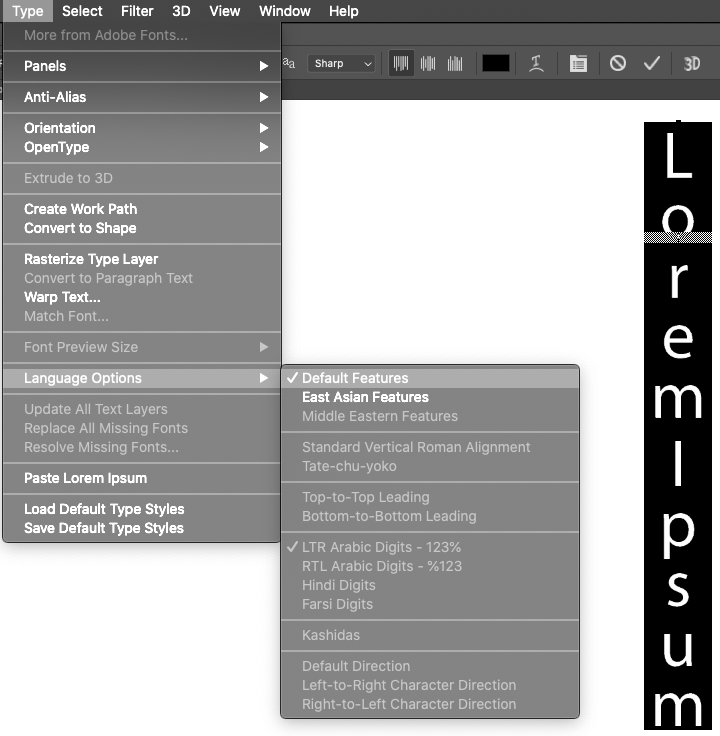Open the Language Options submenu

click(142, 378)
